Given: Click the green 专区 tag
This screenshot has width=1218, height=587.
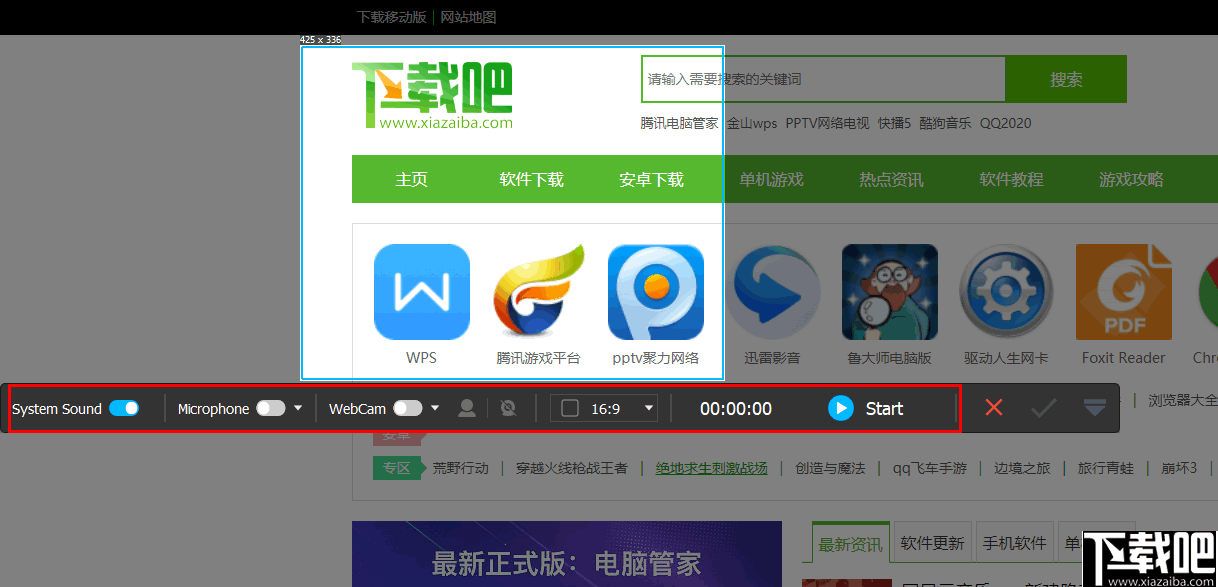Looking at the screenshot, I should coord(397,467).
